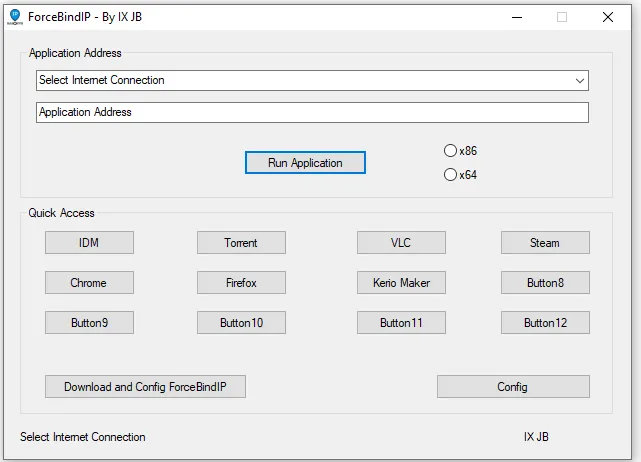Click the Button12 quick access button
The height and width of the screenshot is (462, 641).
coord(545,323)
